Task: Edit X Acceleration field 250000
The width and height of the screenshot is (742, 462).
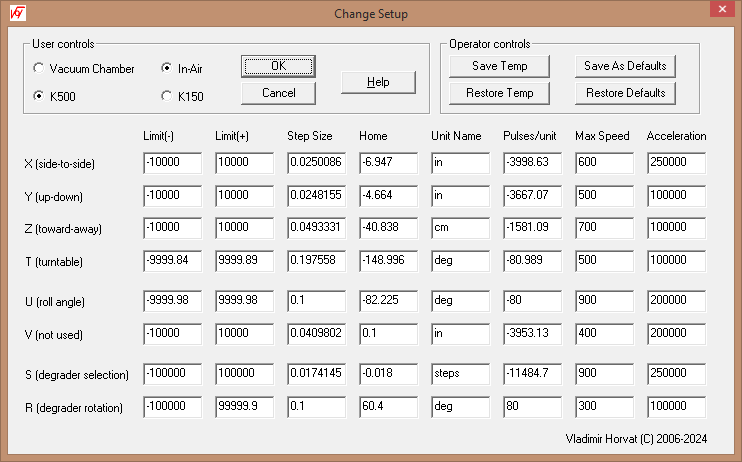Action: 676,163
